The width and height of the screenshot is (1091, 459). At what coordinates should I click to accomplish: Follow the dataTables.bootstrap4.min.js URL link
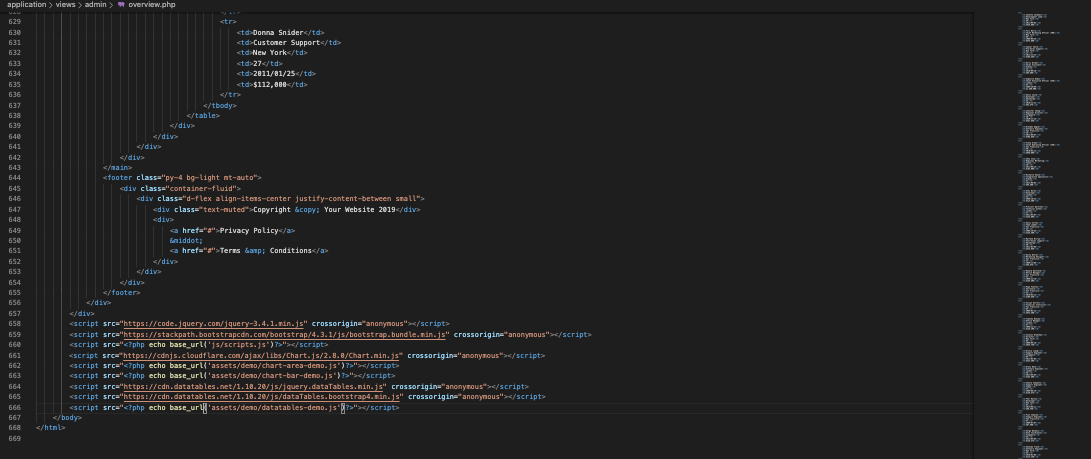[262, 397]
